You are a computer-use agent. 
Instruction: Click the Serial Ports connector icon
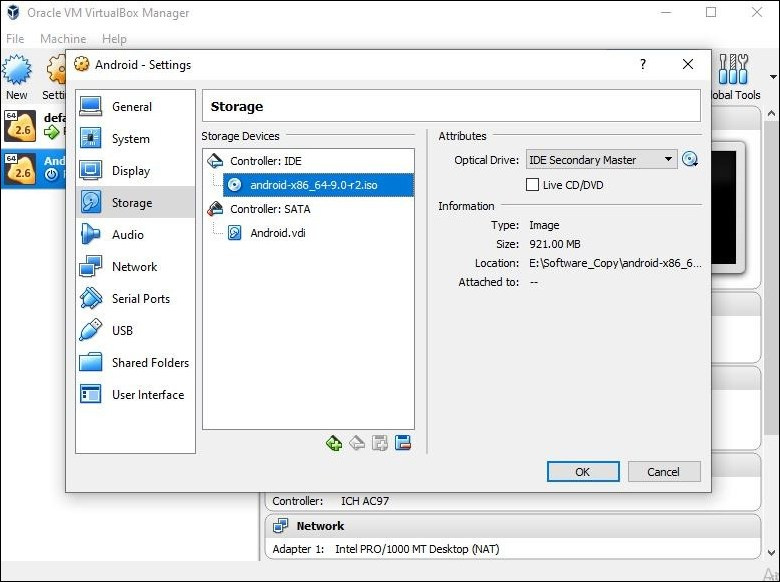pyautogui.click(x=91, y=298)
